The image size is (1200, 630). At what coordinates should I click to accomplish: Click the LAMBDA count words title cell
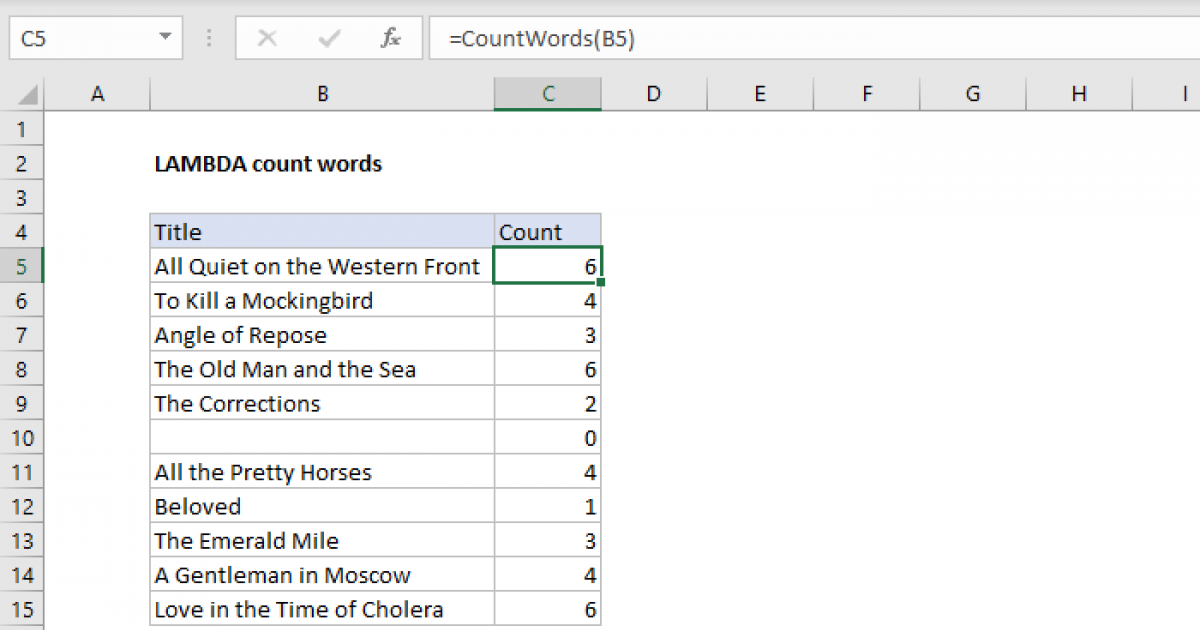click(x=267, y=163)
